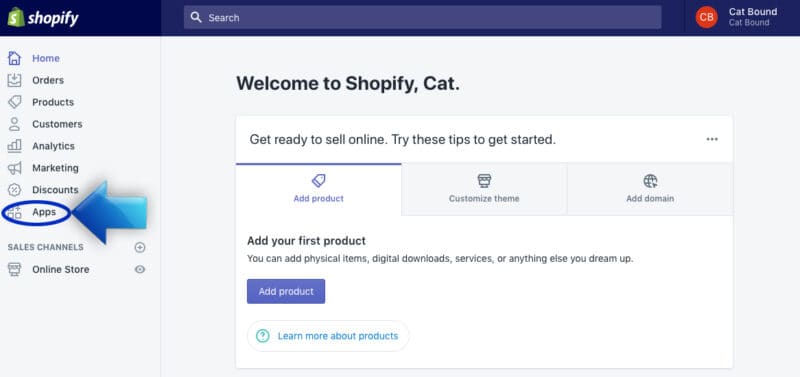Screen dimensions: 800x377
Task: Open the three-dot card options menu
Action: click(712, 139)
